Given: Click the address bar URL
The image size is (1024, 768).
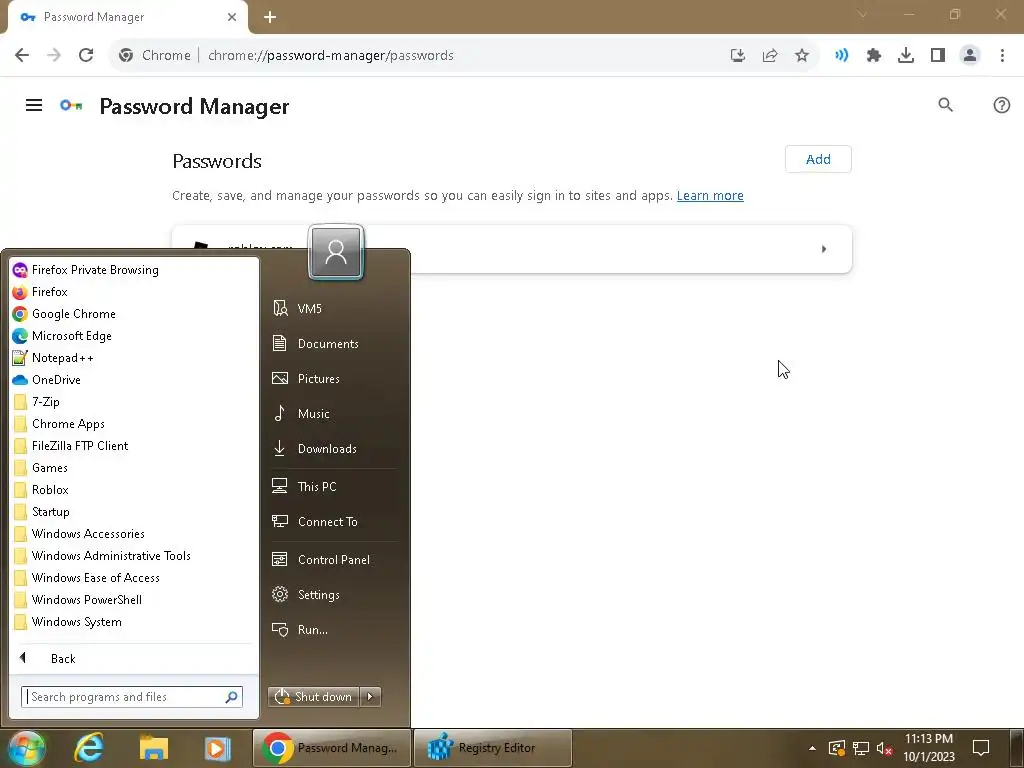Looking at the screenshot, I should (x=330, y=56).
